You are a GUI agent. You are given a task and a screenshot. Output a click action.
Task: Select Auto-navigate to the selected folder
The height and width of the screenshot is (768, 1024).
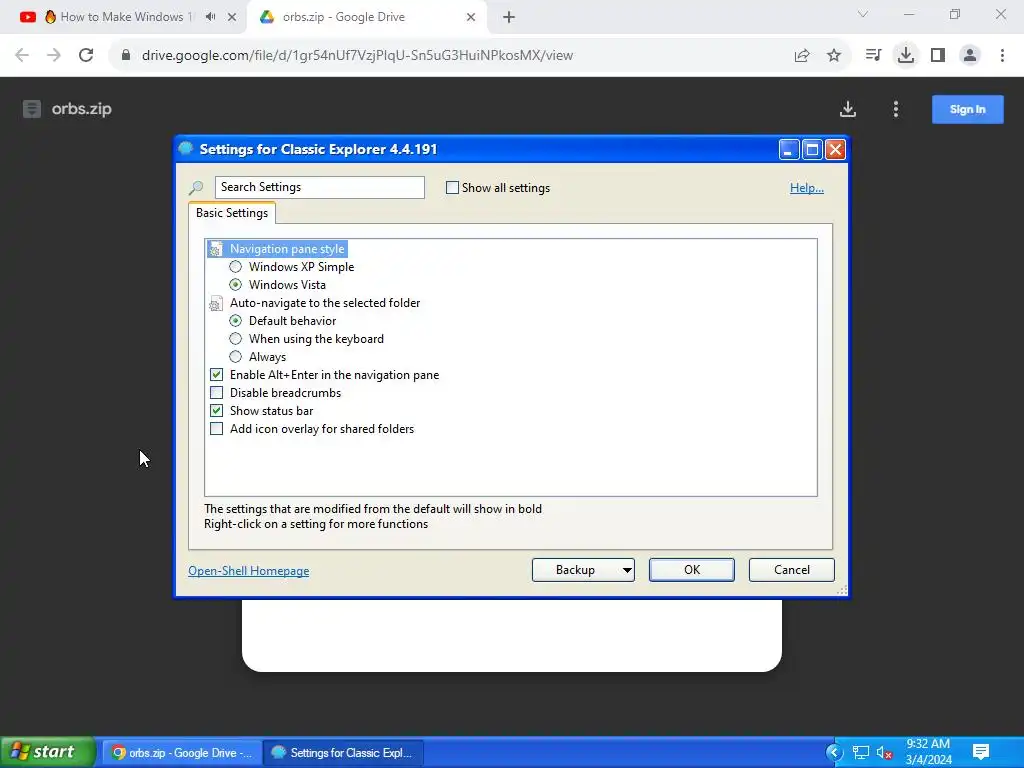pos(325,303)
